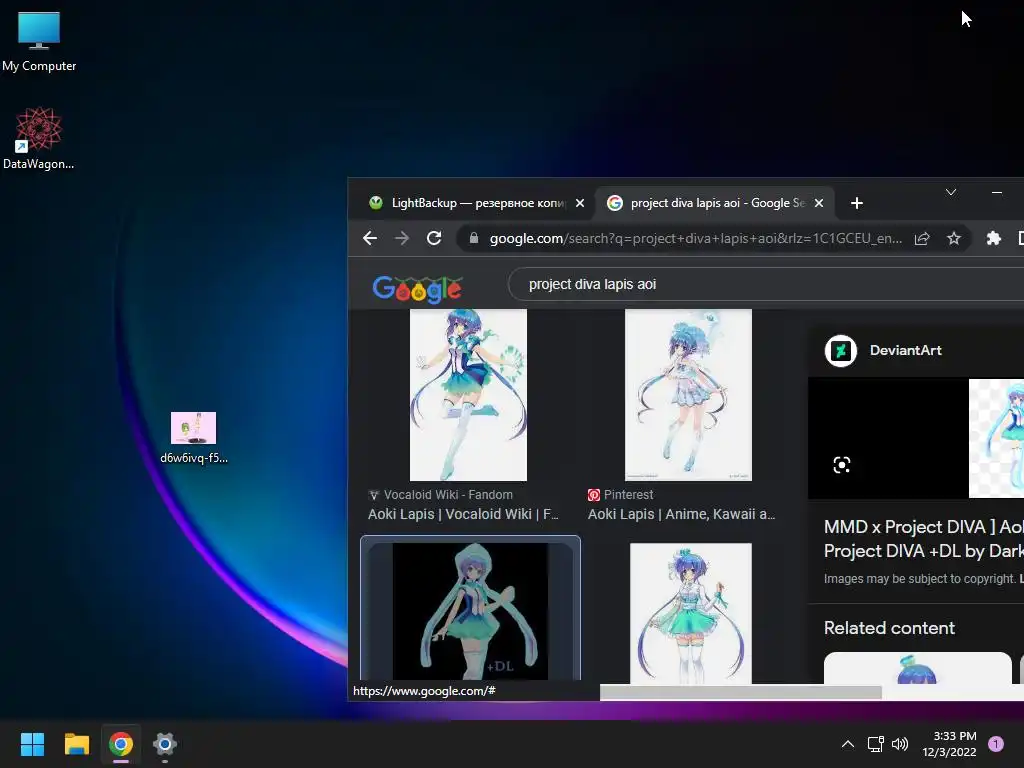1024x768 pixels.
Task: Open My Computer desktop icon
Action: 39,42
